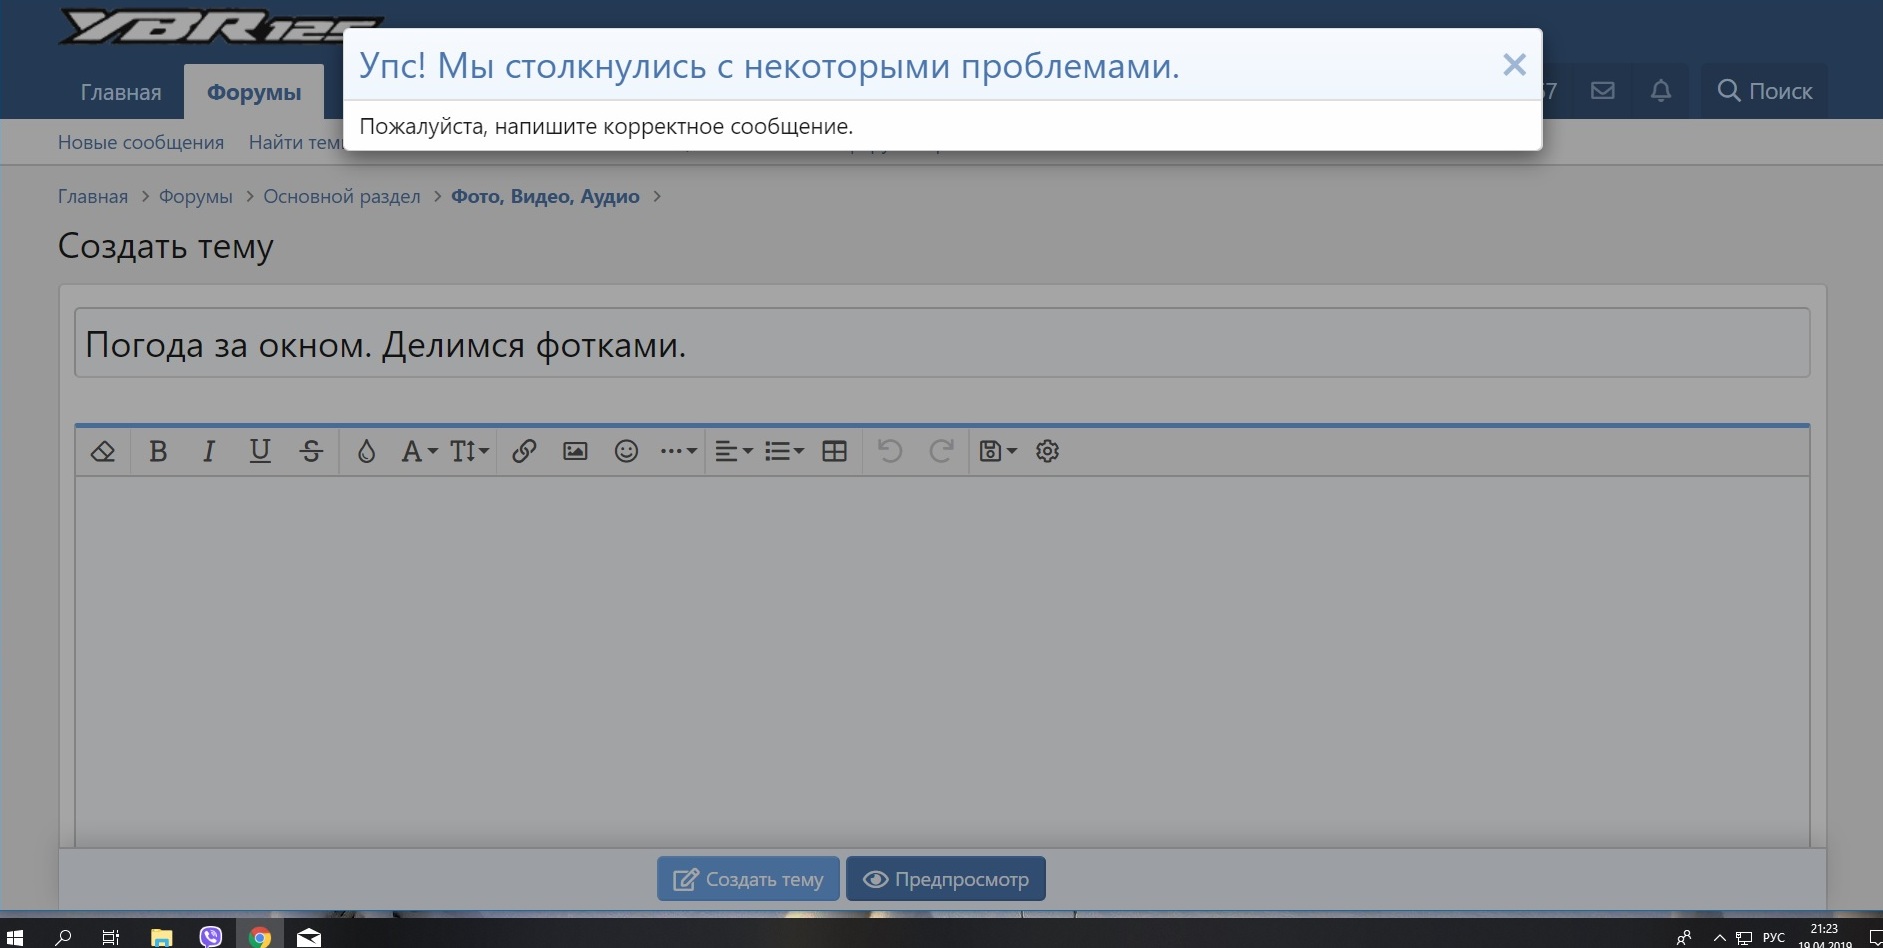
Task: Toggle bold text formatting
Action: [158, 452]
